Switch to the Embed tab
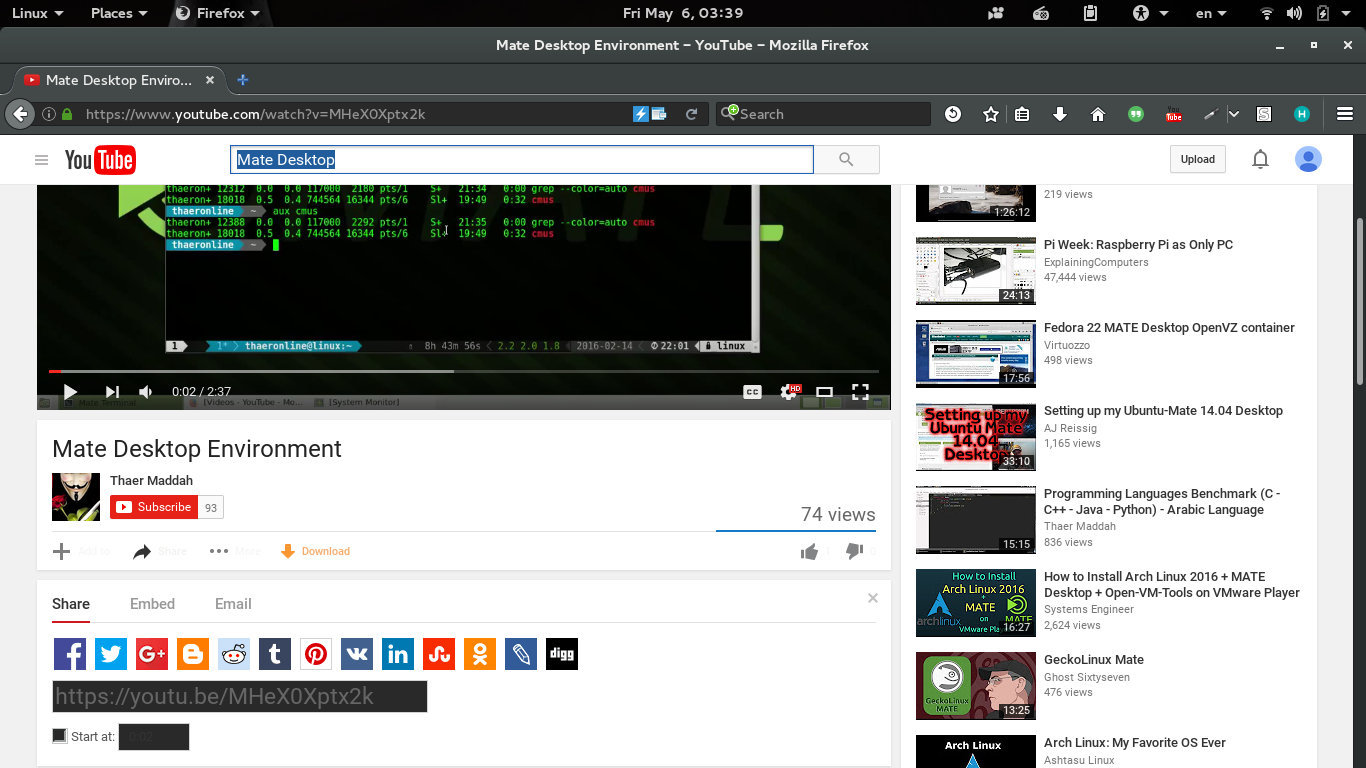The width and height of the screenshot is (1366, 768). coord(152,604)
